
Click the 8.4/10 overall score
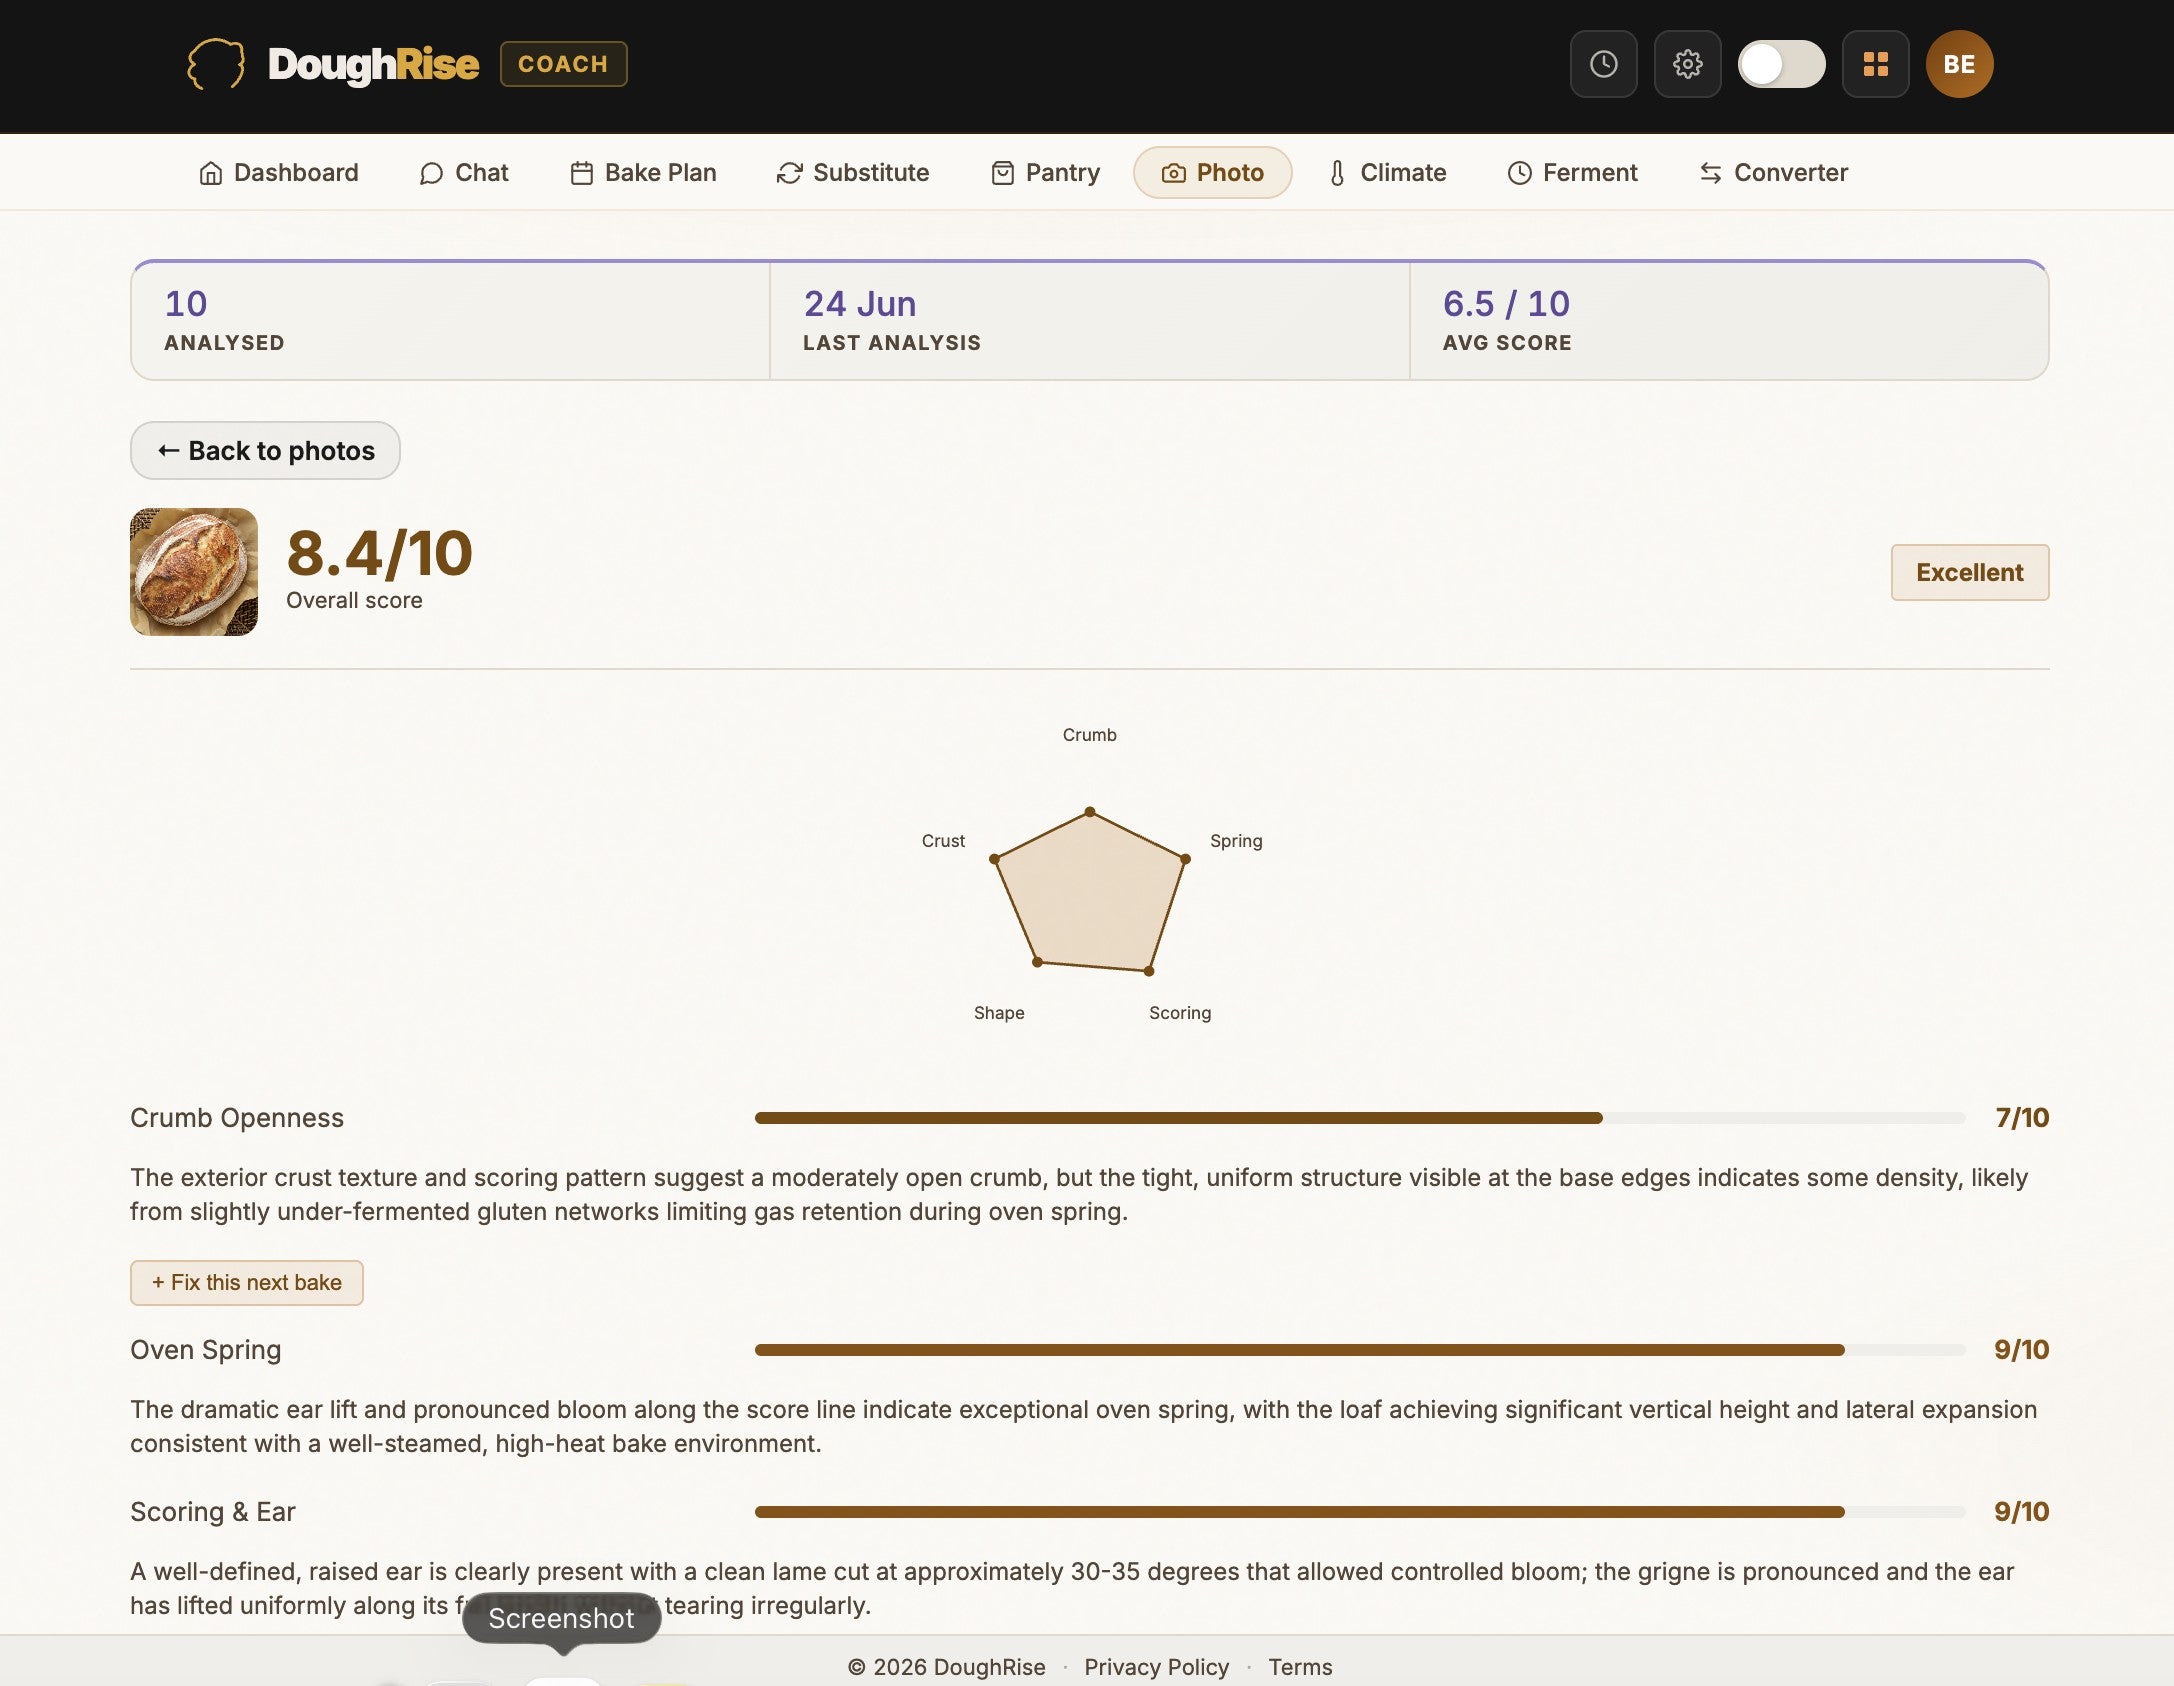pyautogui.click(x=379, y=554)
